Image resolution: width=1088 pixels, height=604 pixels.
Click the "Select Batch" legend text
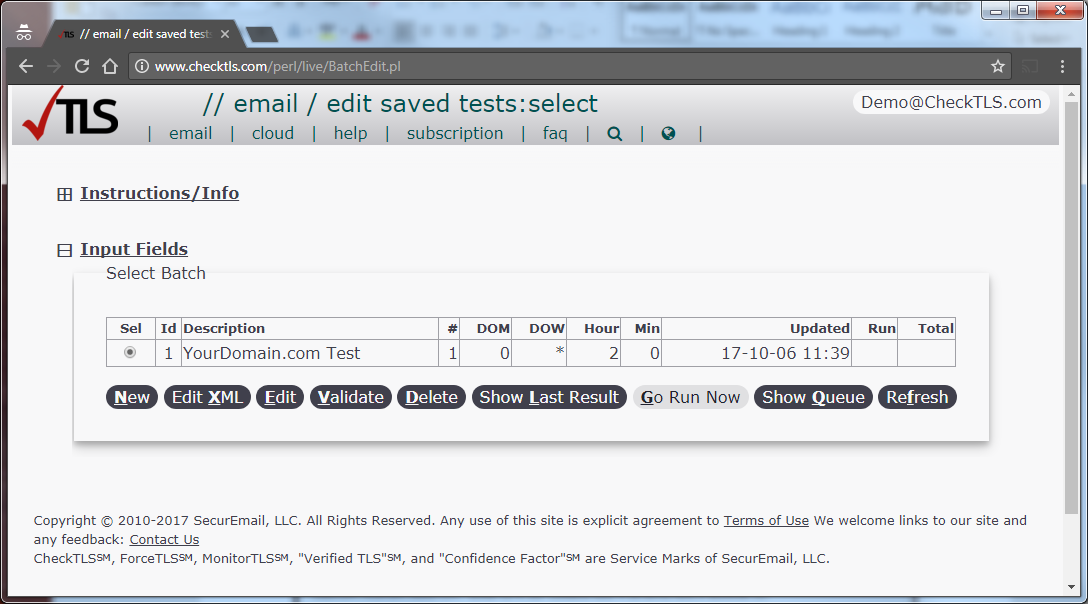point(156,274)
